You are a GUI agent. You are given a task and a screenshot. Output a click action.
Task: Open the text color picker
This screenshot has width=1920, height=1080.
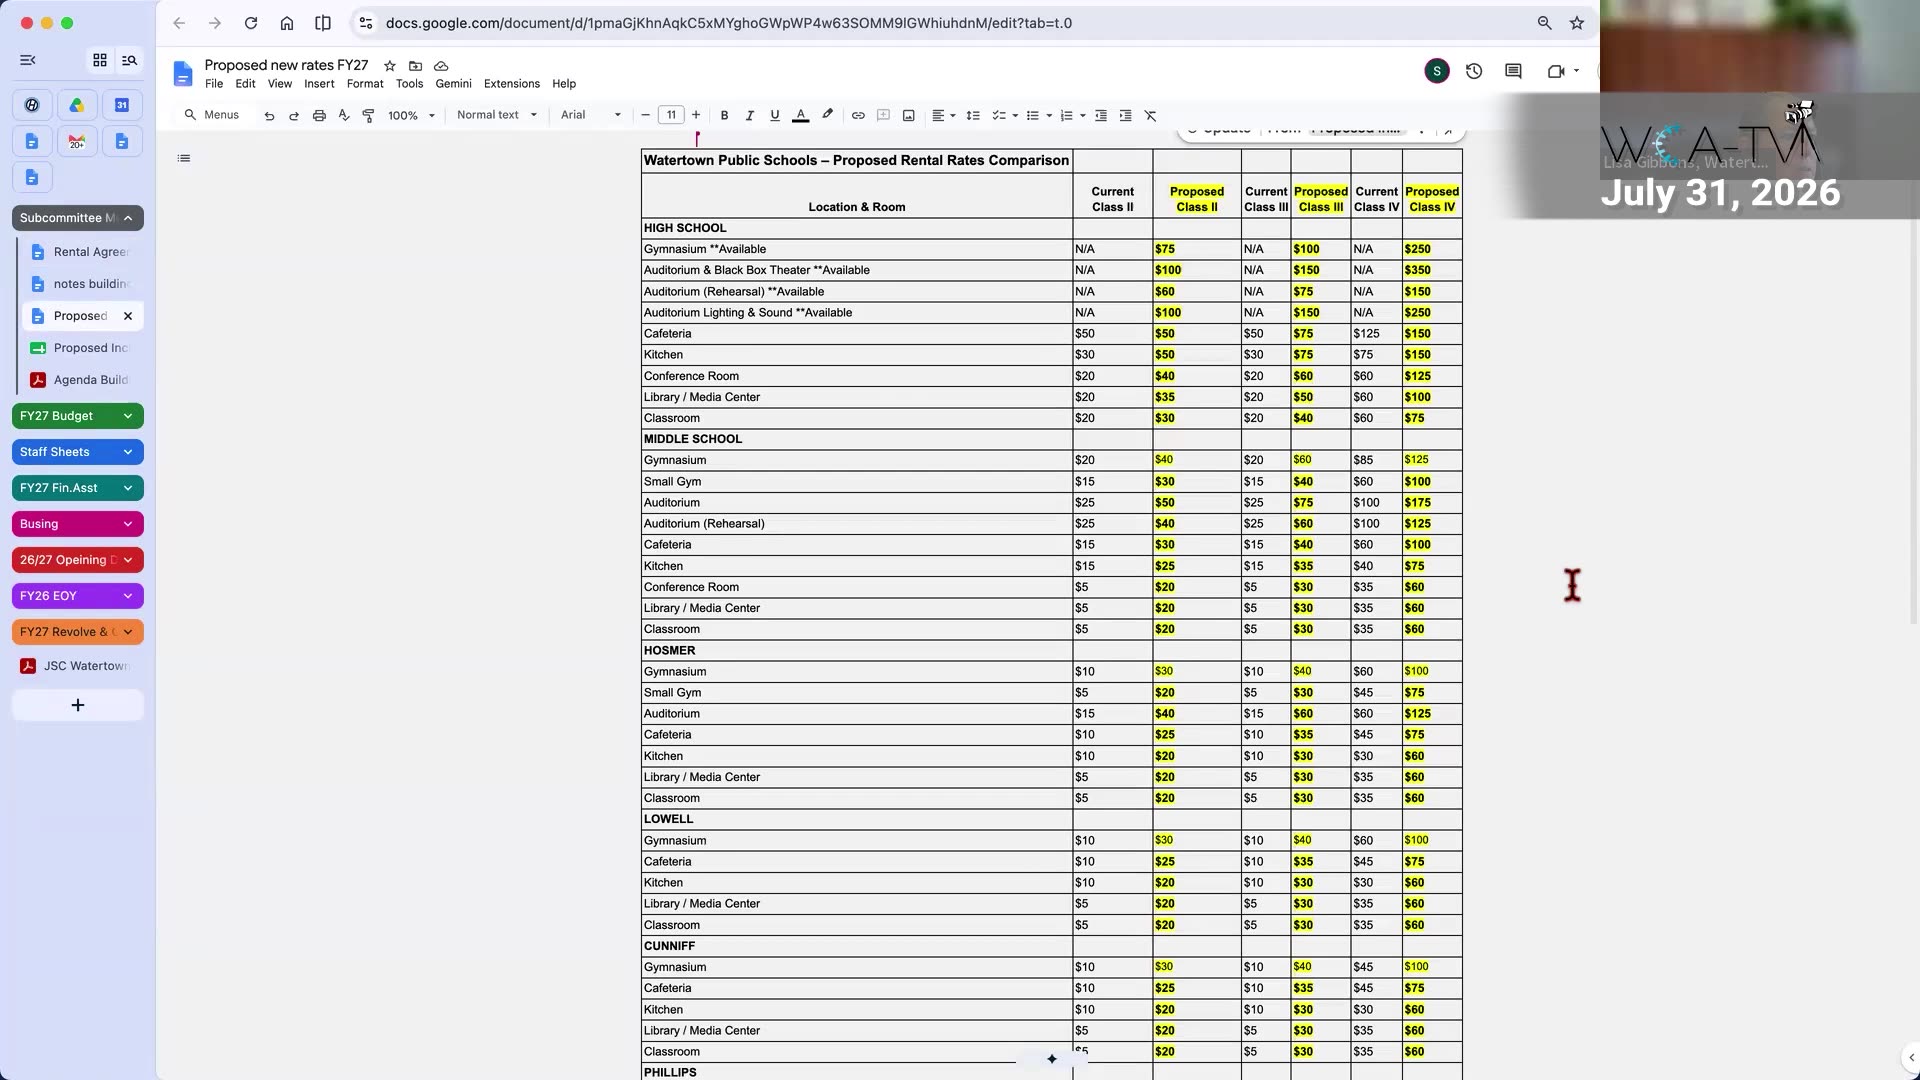pyautogui.click(x=801, y=116)
